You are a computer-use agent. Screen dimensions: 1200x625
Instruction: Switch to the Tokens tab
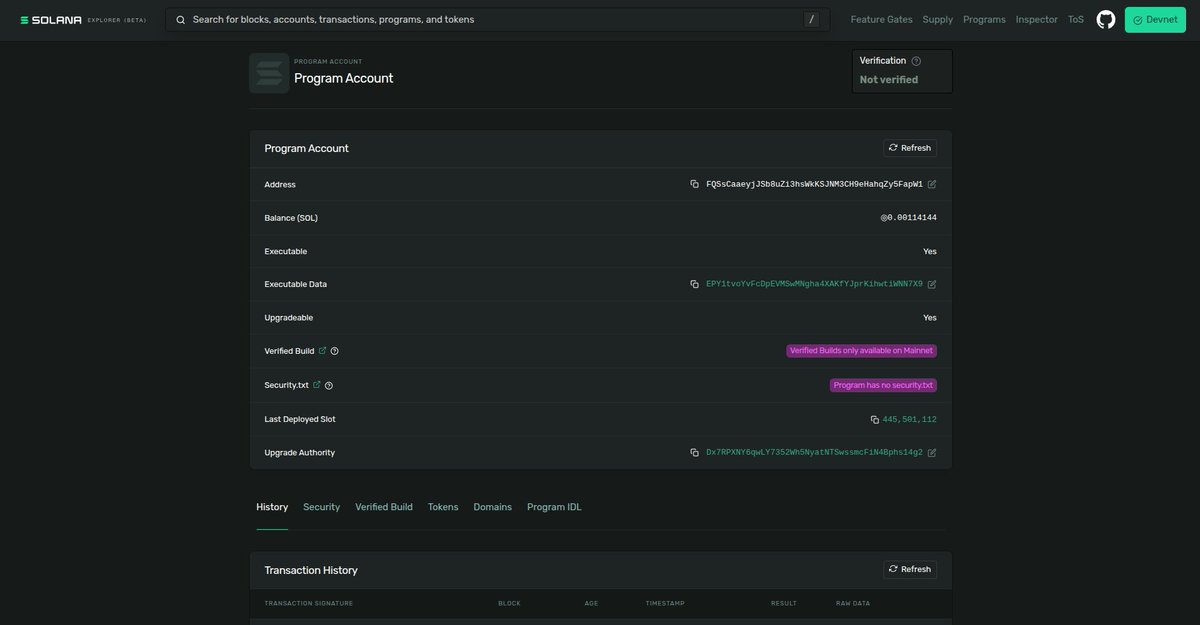pos(443,507)
